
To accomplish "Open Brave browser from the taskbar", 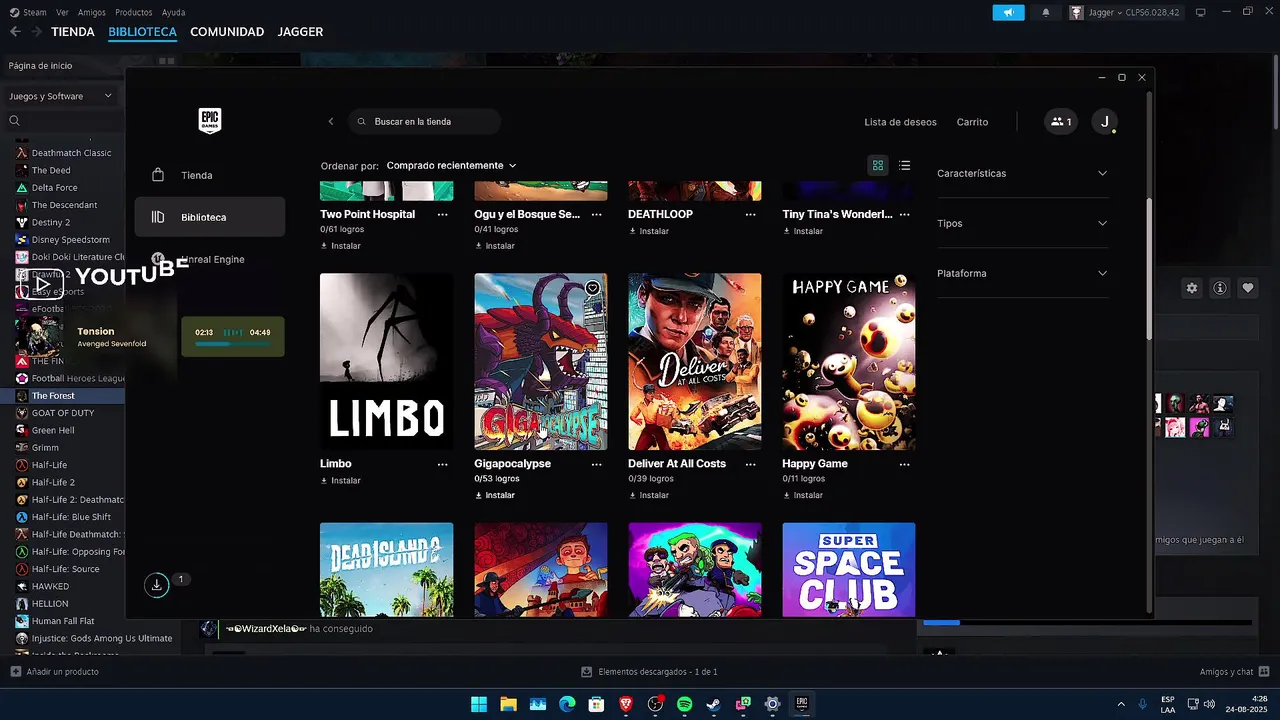I will click(626, 704).
